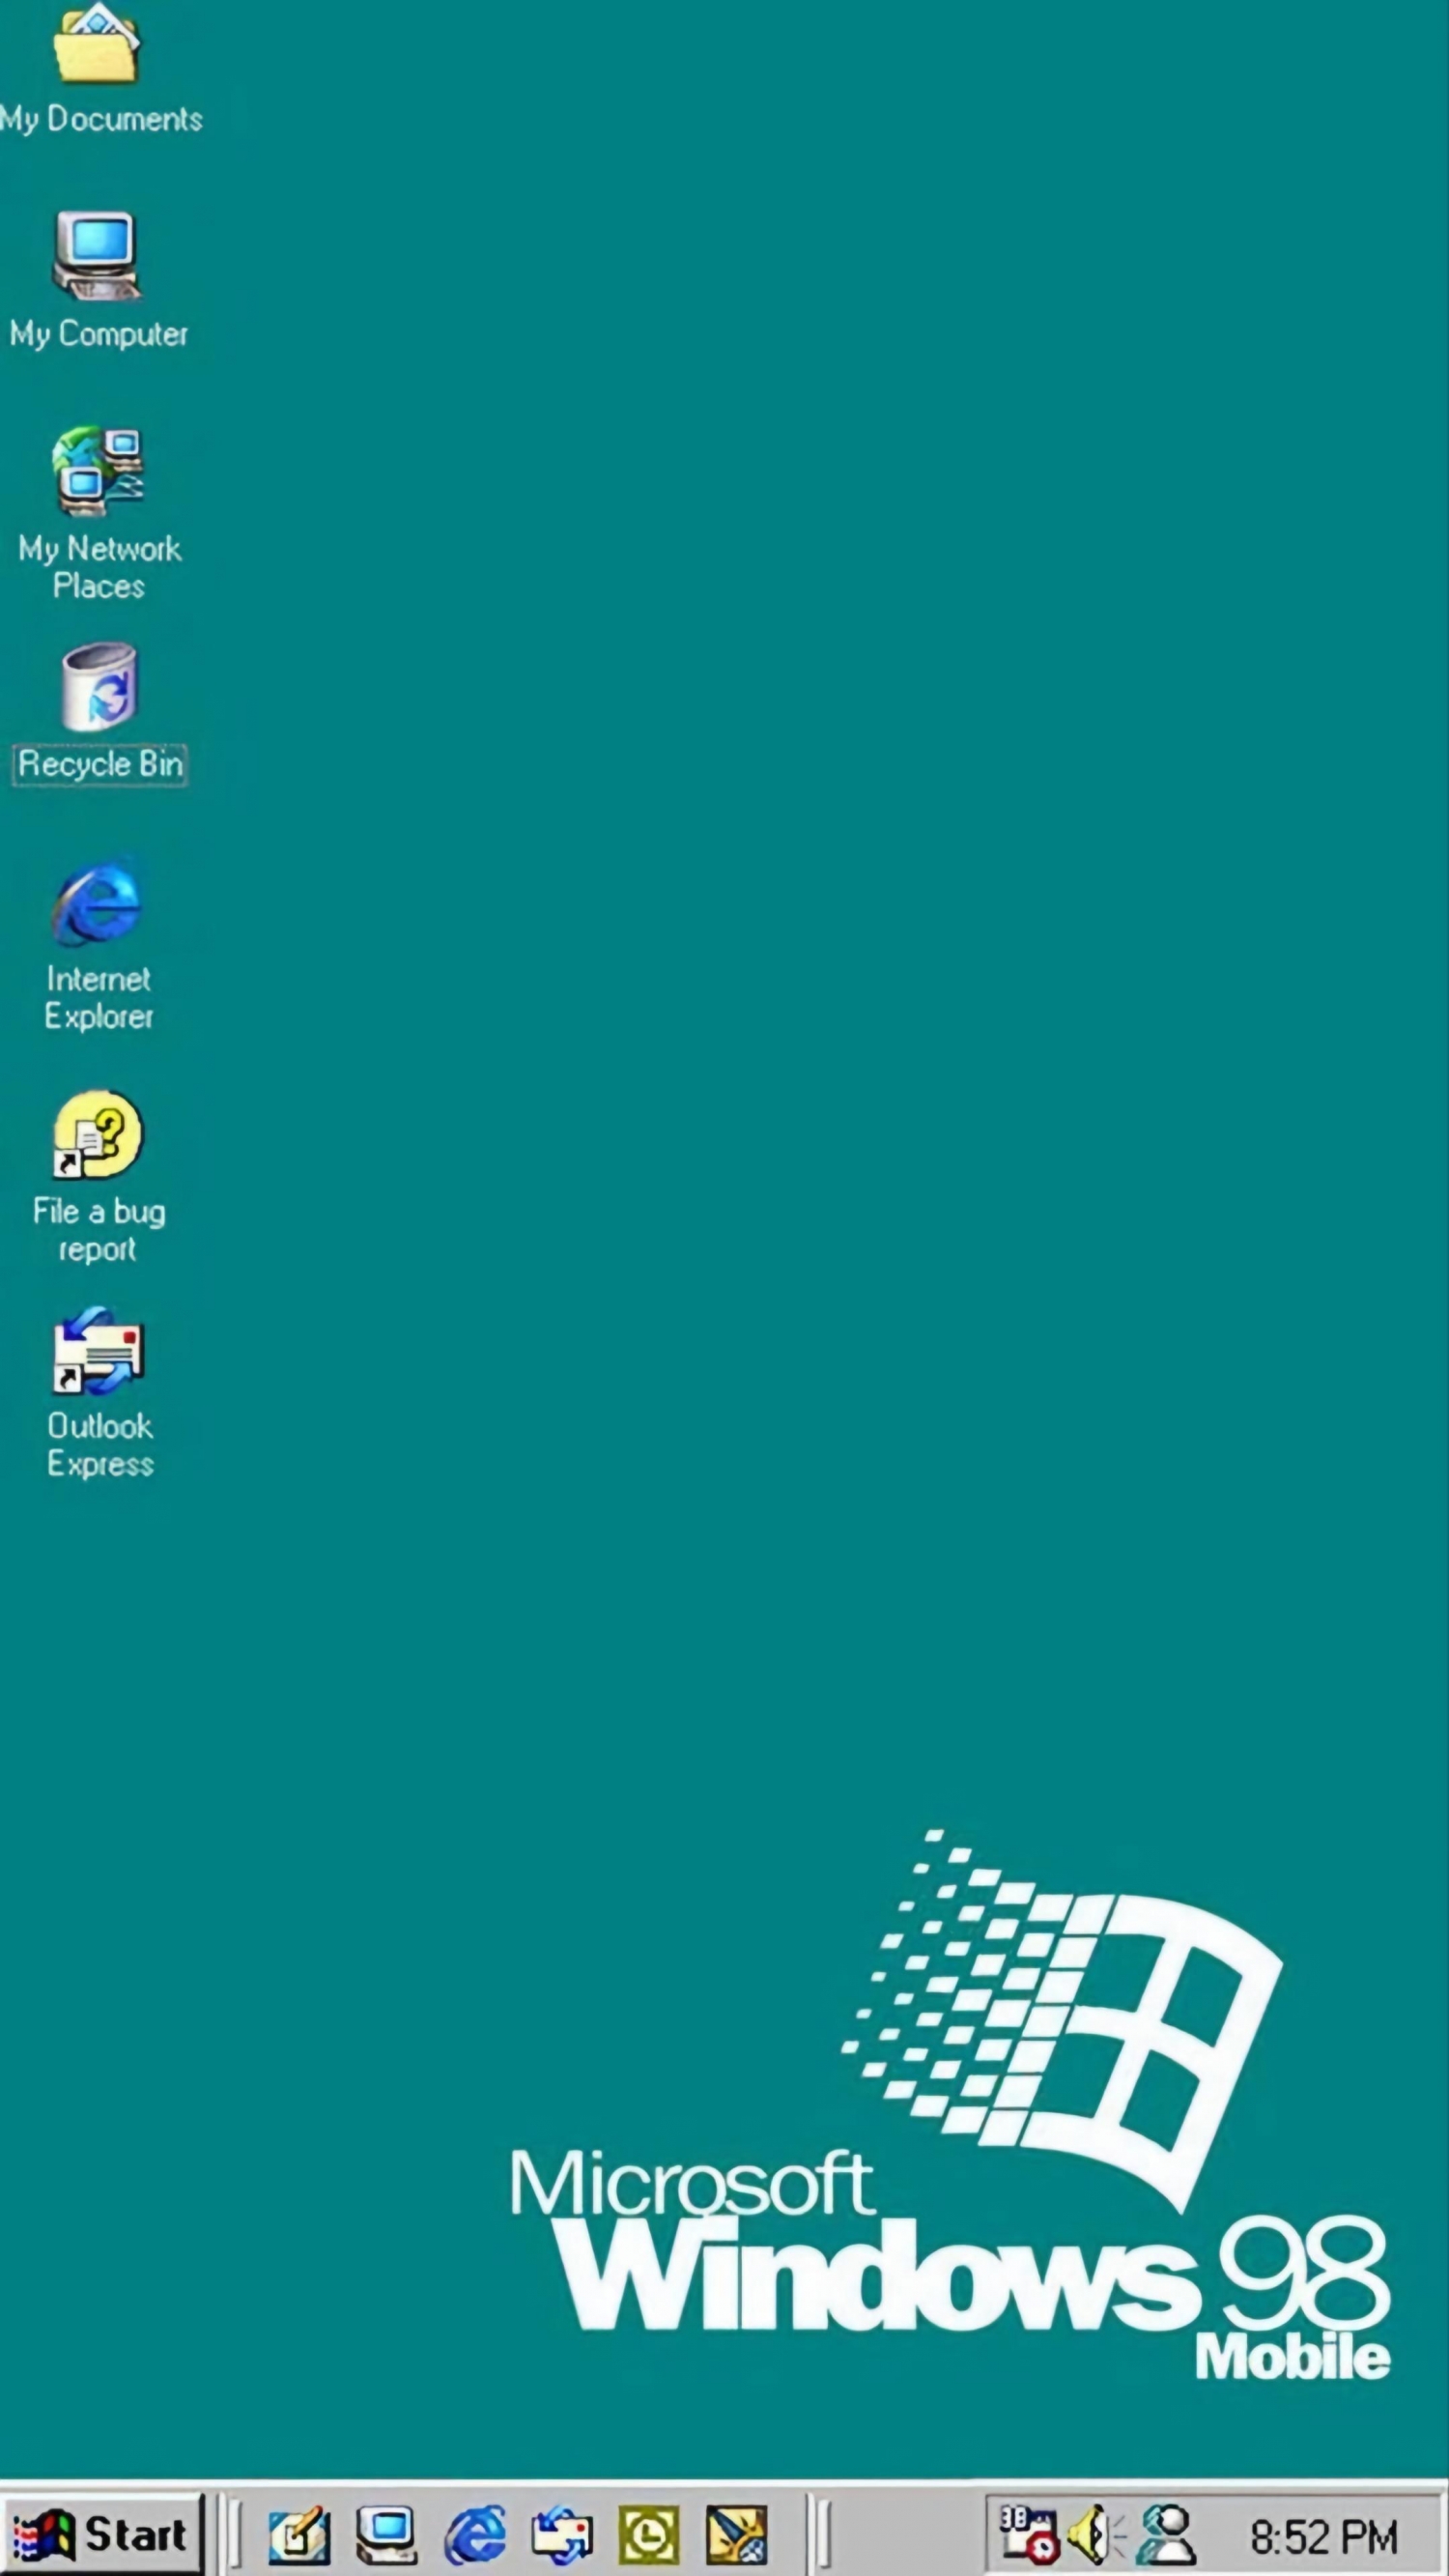1449x2576 pixels.
Task: Click the 'My Computer' label text
Action: coord(98,334)
